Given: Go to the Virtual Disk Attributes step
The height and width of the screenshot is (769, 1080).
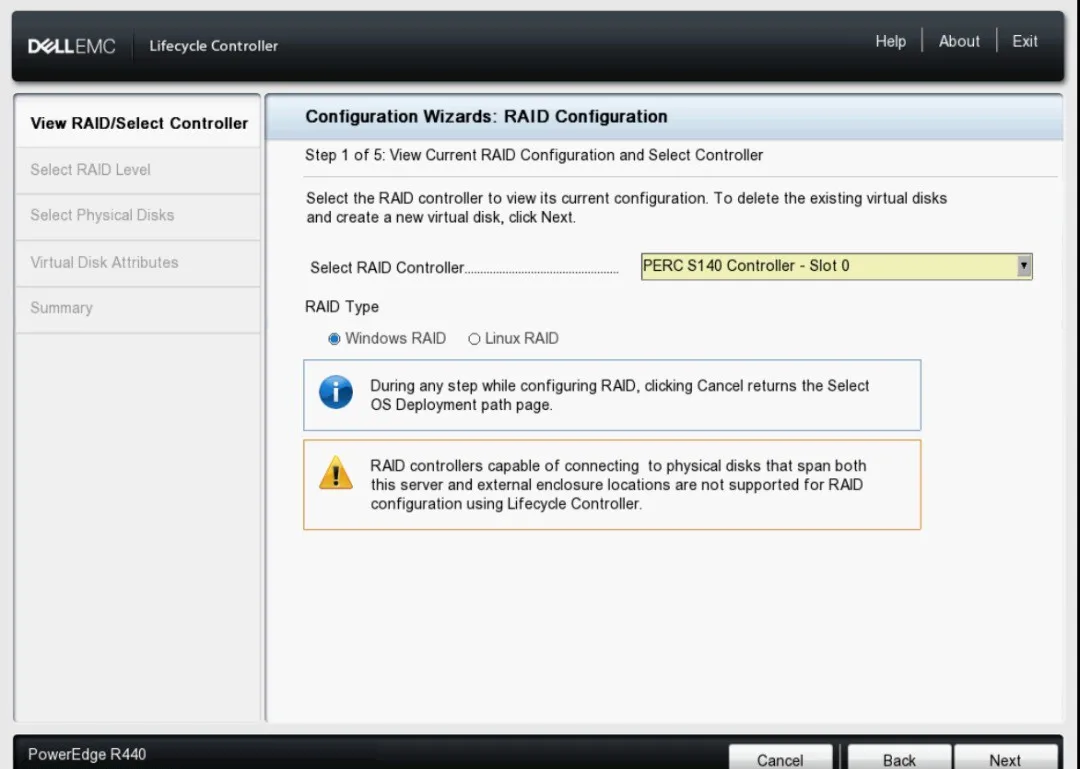Looking at the screenshot, I should [138, 263].
